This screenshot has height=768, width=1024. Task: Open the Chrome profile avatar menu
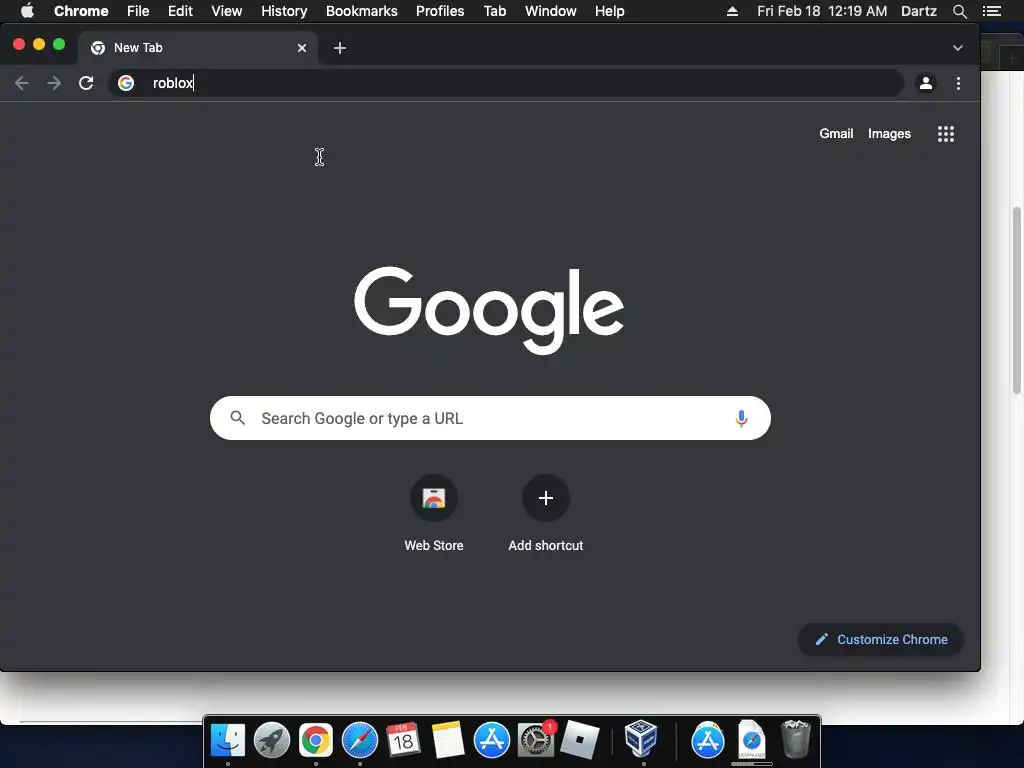tap(925, 83)
